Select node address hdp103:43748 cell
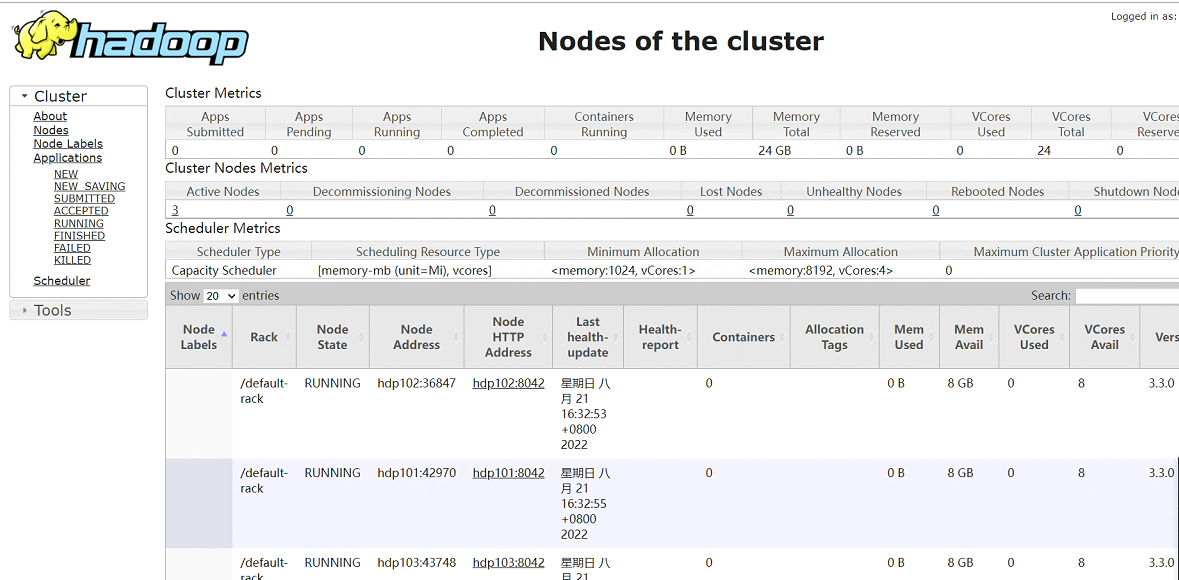1179x580 pixels. (417, 563)
